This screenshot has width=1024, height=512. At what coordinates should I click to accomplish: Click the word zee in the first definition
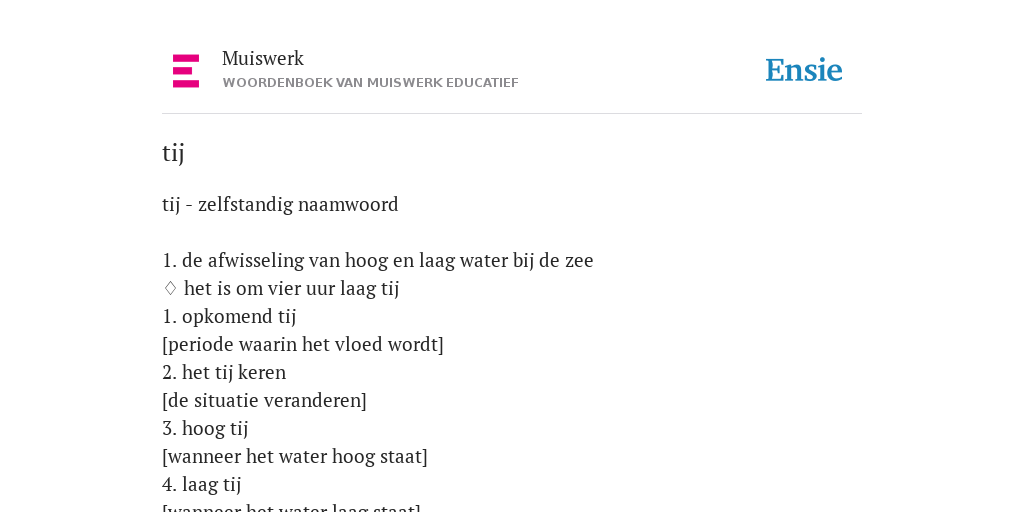579,261
